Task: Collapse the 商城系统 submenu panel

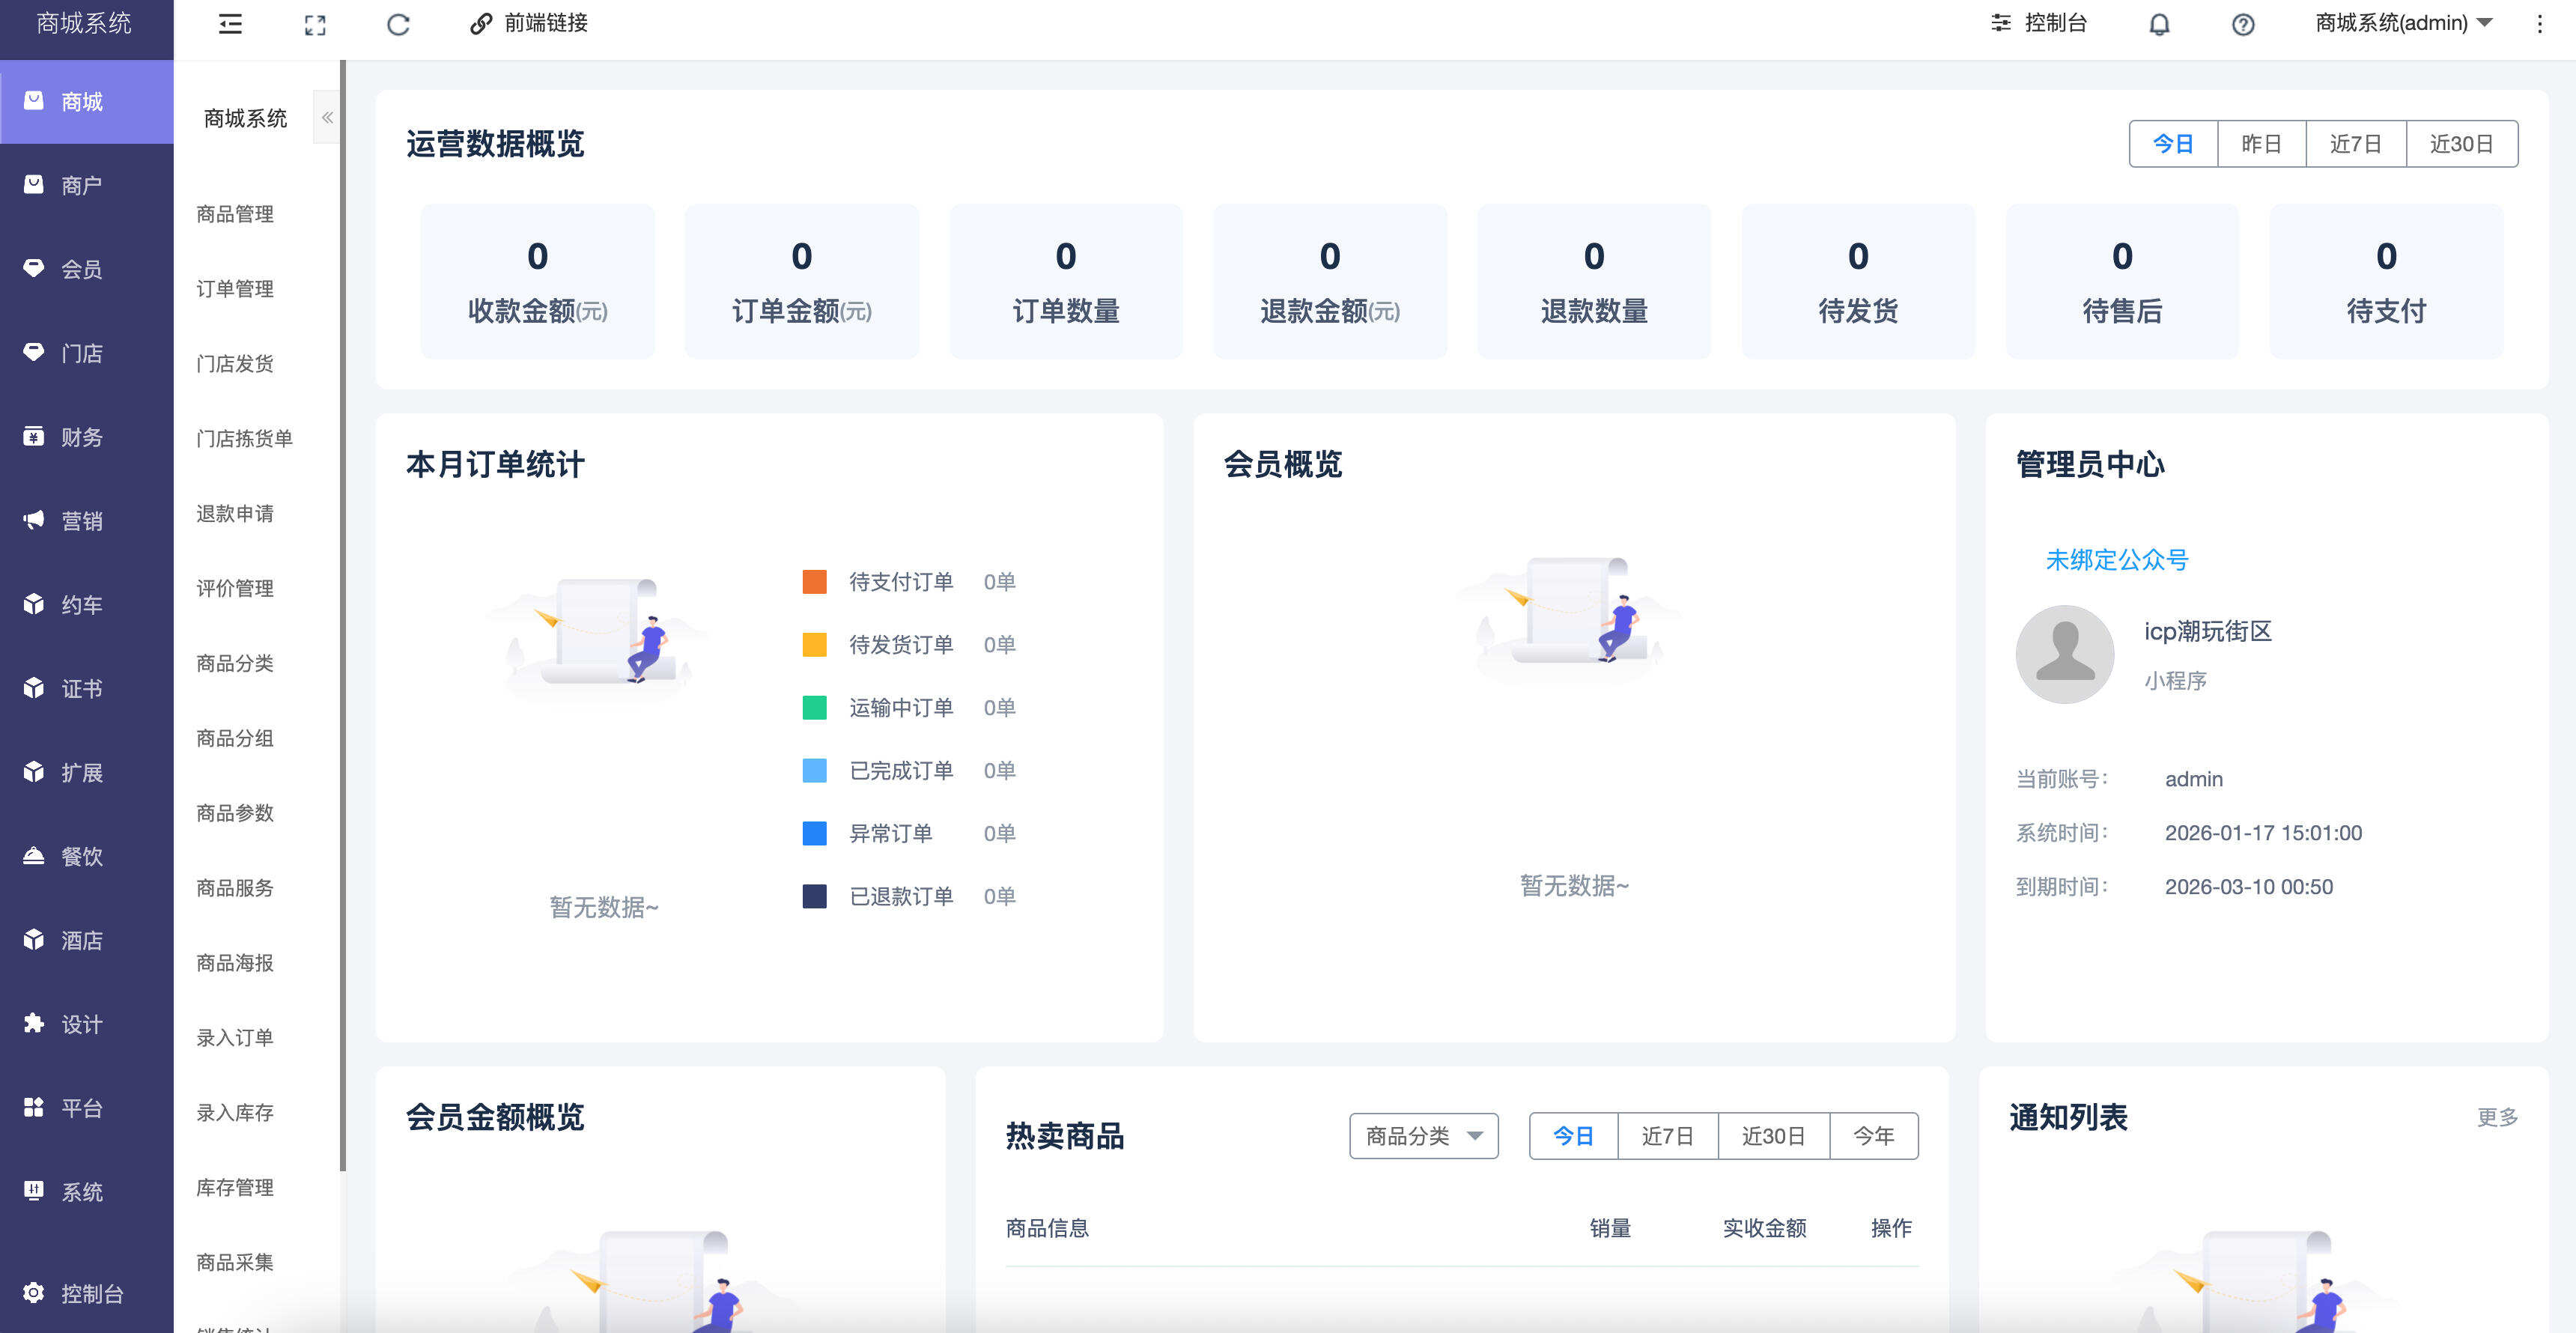Action: (327, 117)
